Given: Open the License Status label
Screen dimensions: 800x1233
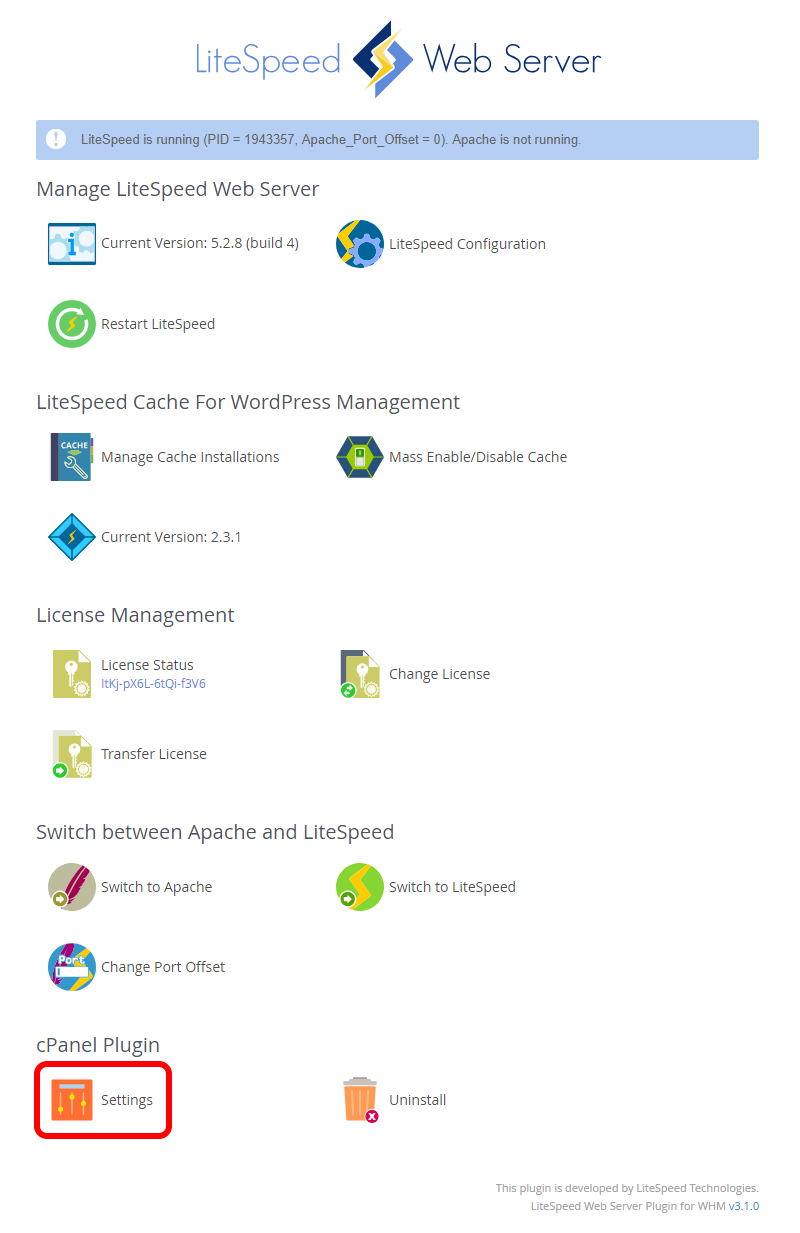Looking at the screenshot, I should (147, 665).
